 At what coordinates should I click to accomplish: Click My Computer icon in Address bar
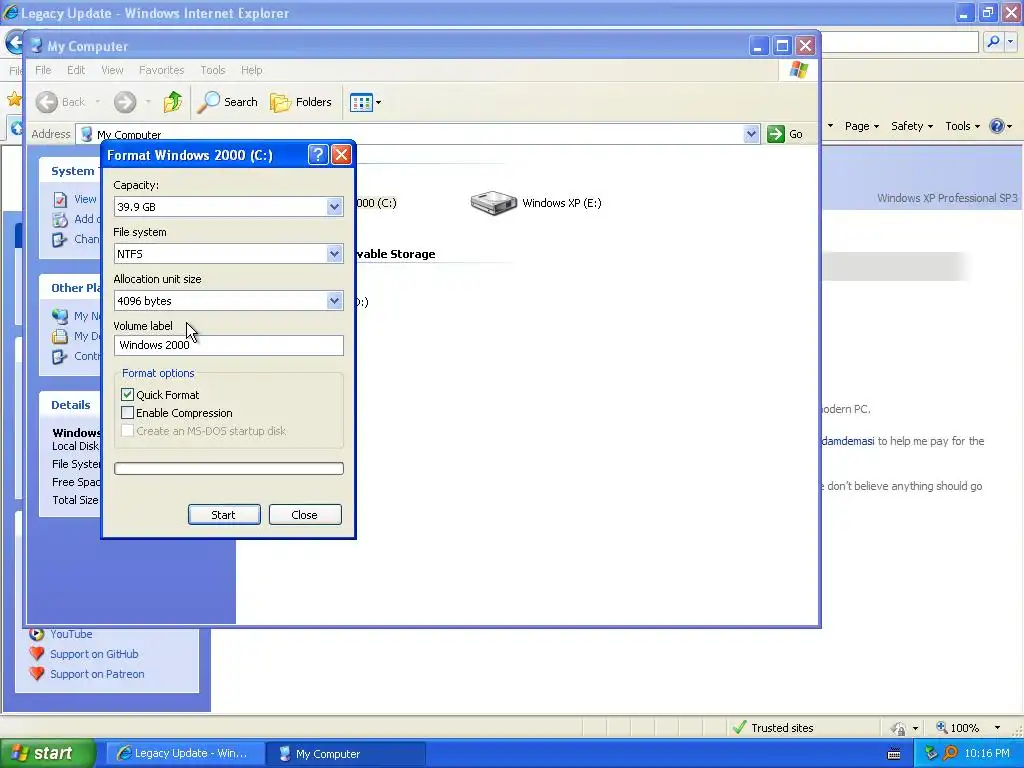point(86,135)
